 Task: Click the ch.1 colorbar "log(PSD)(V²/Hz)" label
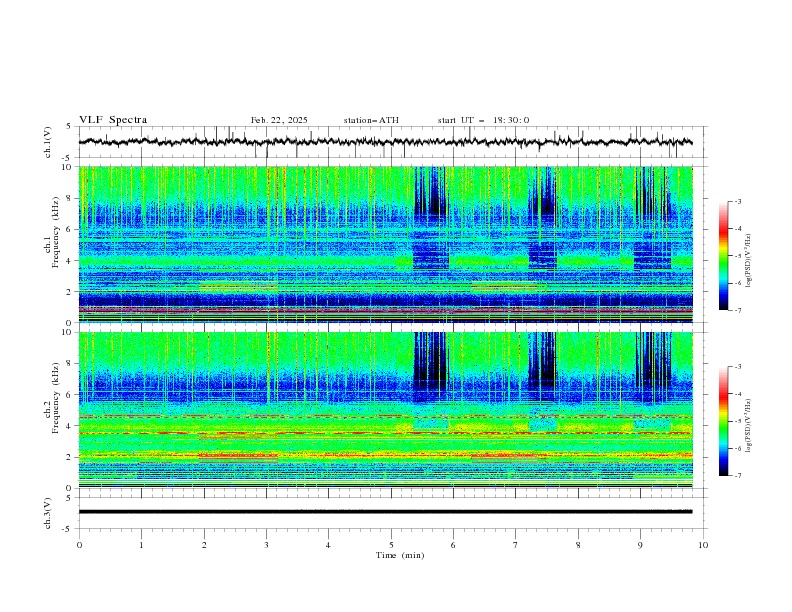(748, 261)
